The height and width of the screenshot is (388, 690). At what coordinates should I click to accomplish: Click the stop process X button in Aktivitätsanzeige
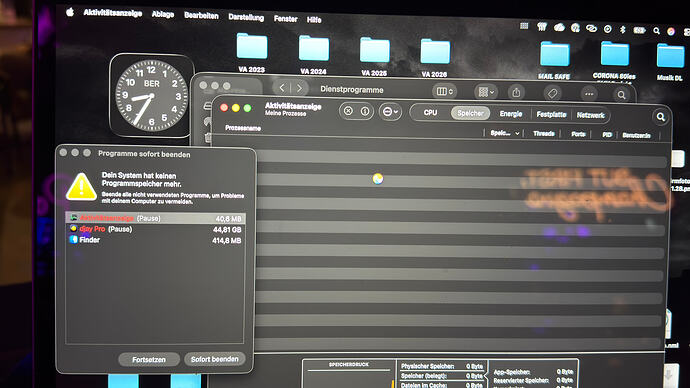[348, 111]
